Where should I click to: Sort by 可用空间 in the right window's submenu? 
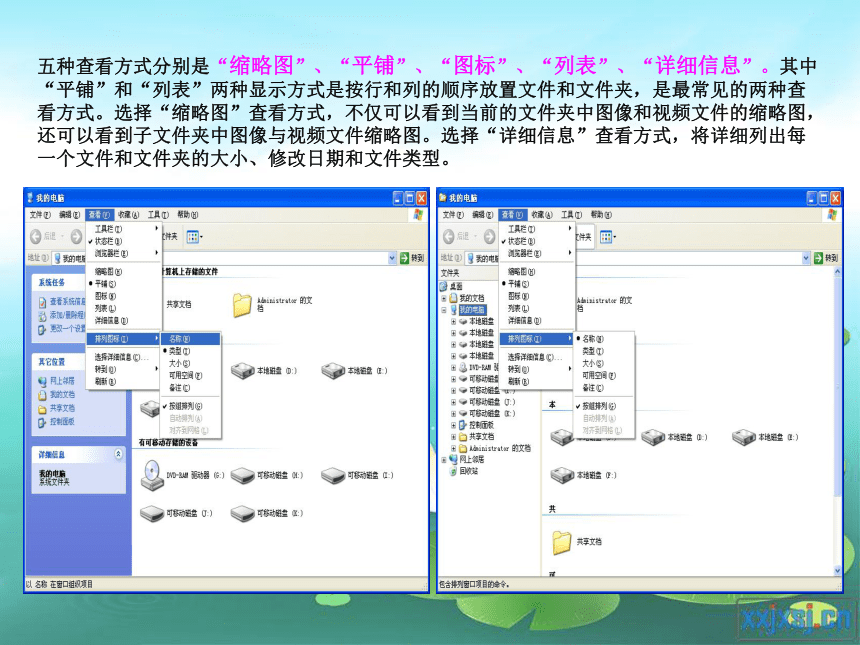[x=604, y=376]
